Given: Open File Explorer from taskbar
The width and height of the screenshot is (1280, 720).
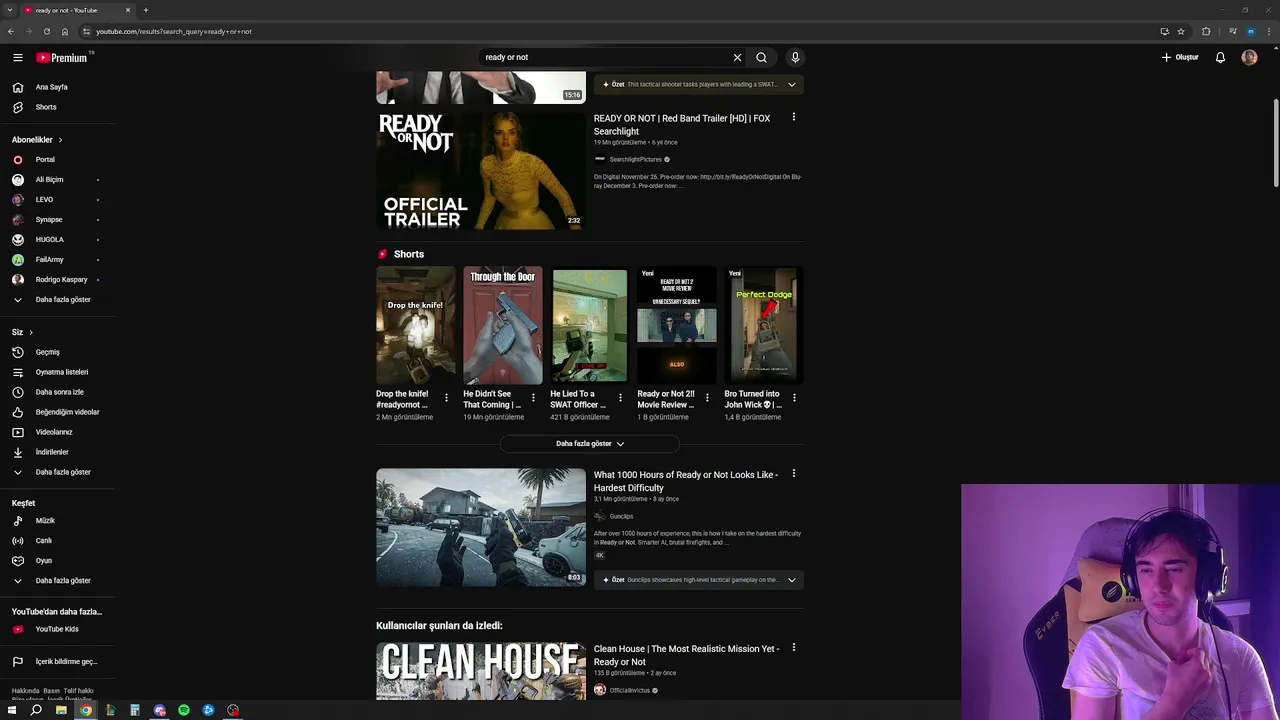Looking at the screenshot, I should tap(61, 710).
